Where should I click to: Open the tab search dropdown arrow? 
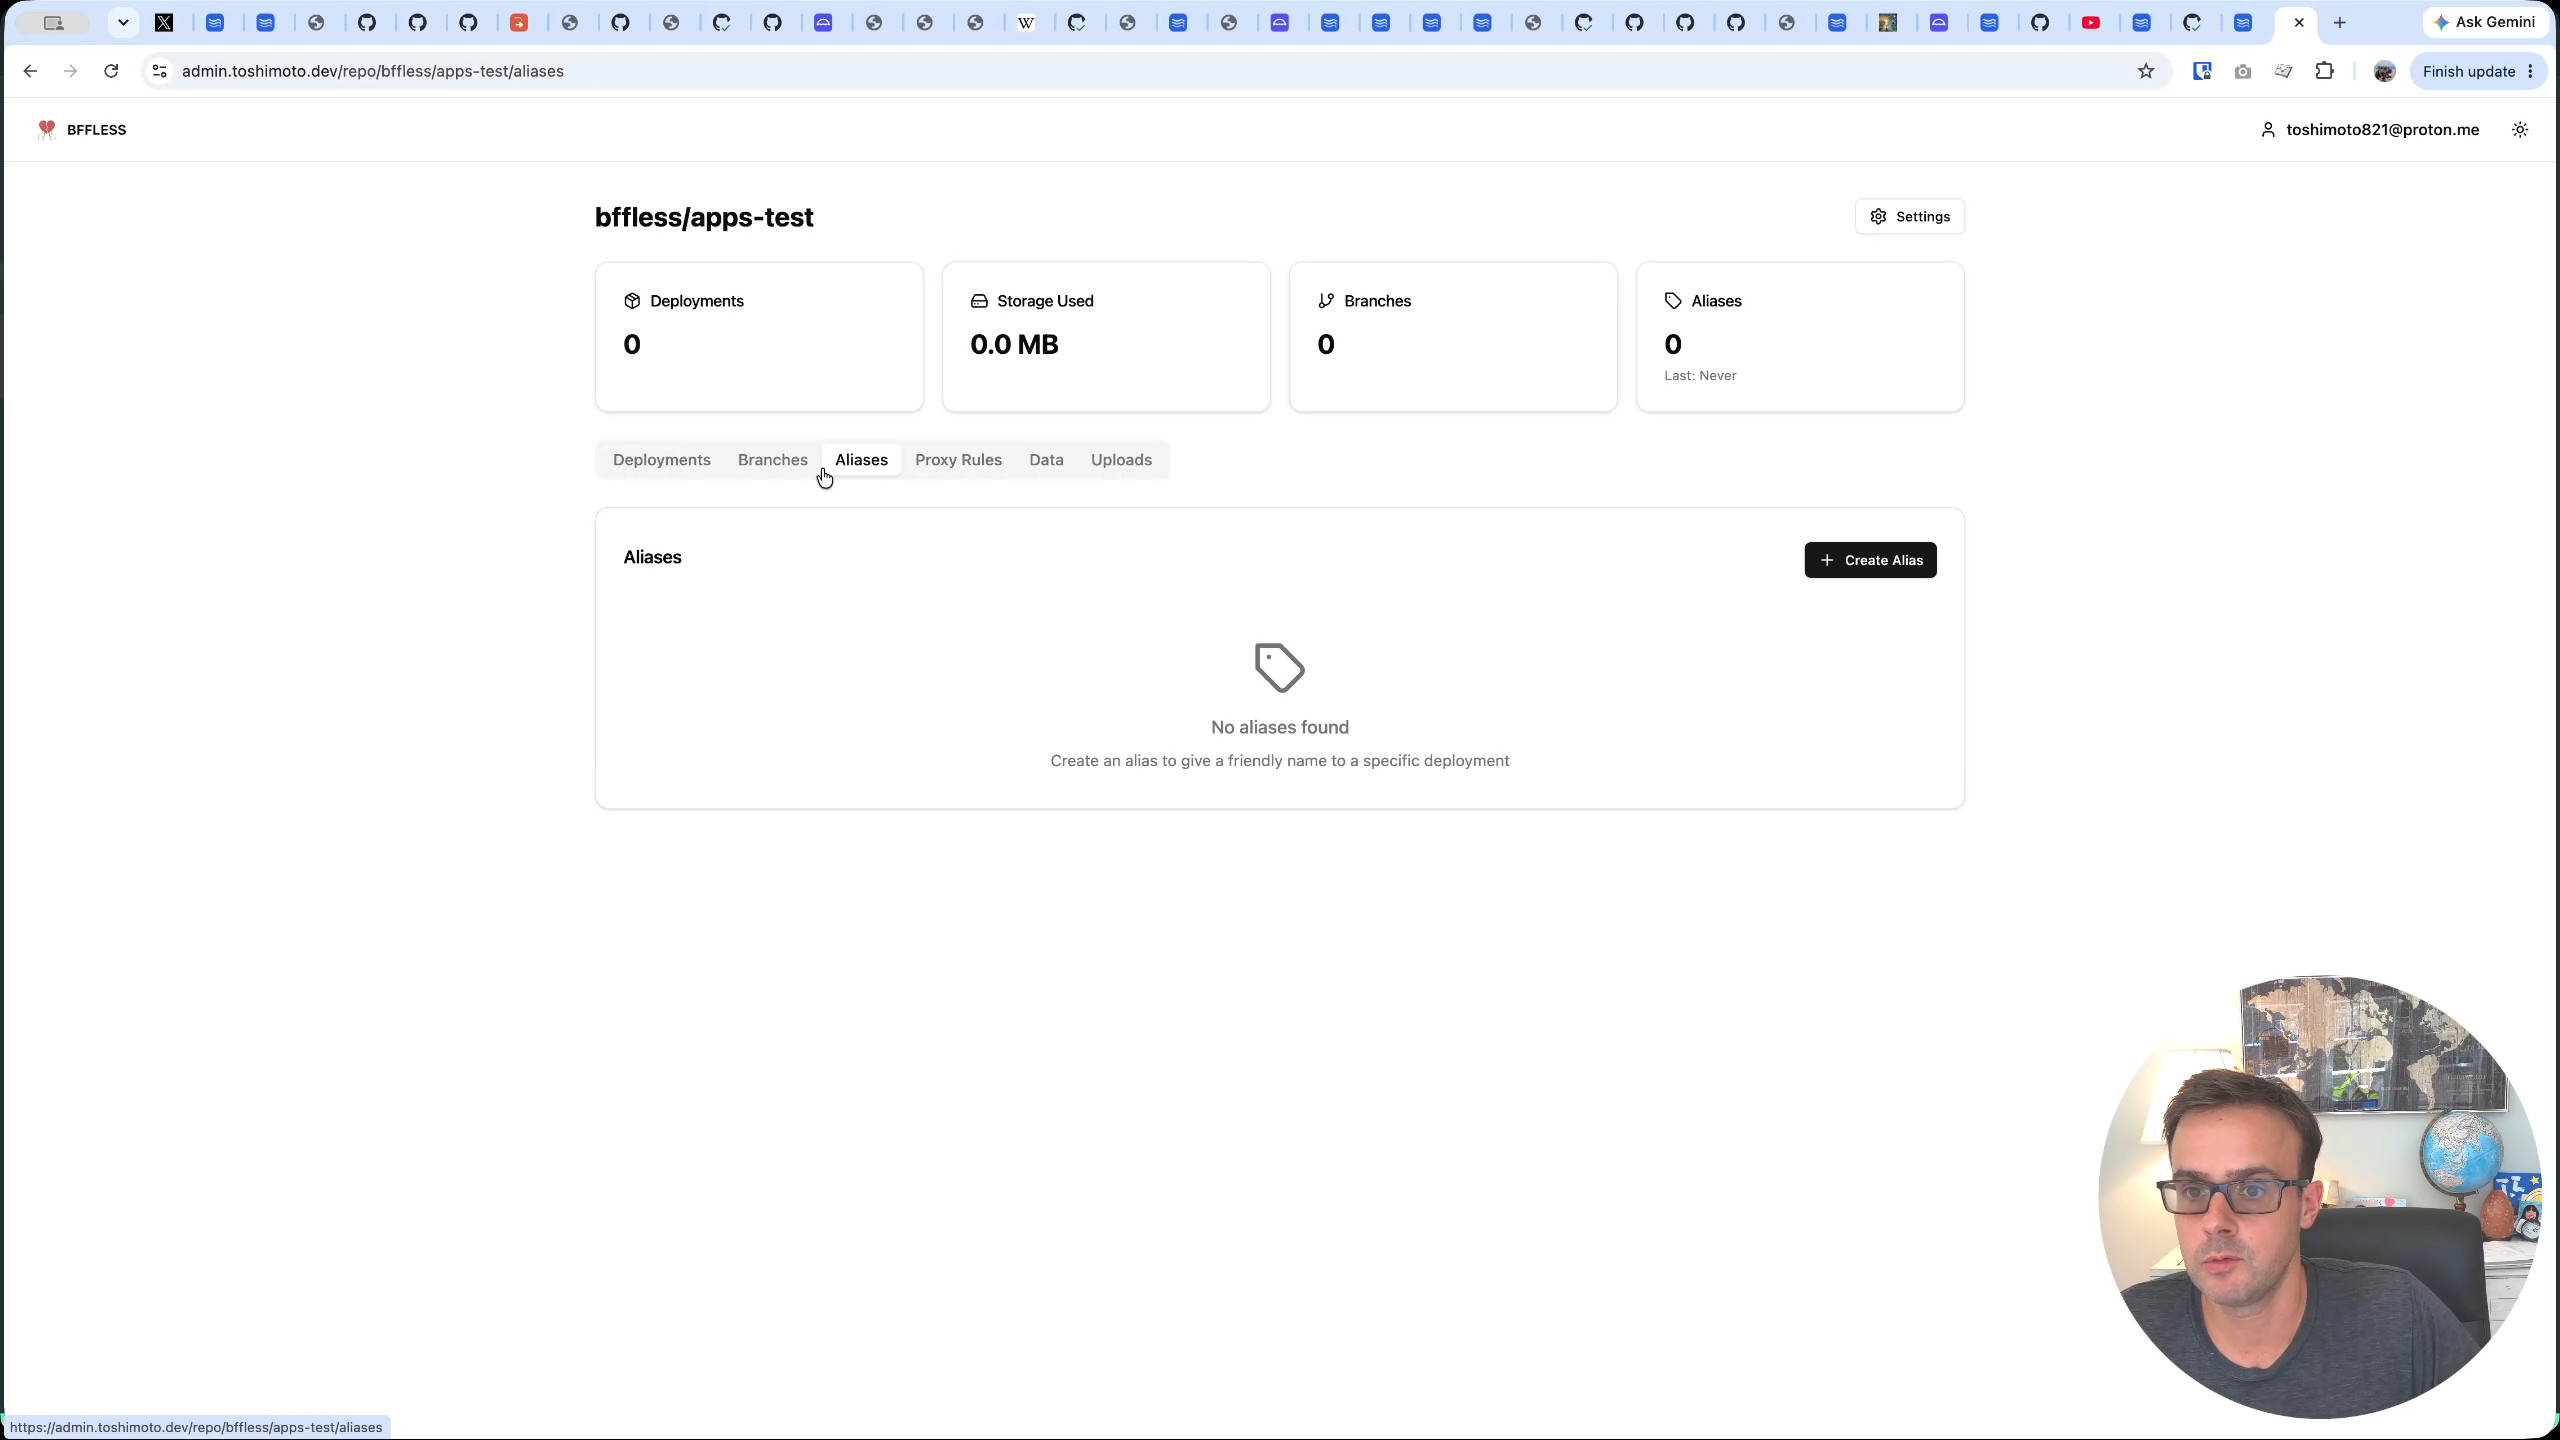coord(123,22)
